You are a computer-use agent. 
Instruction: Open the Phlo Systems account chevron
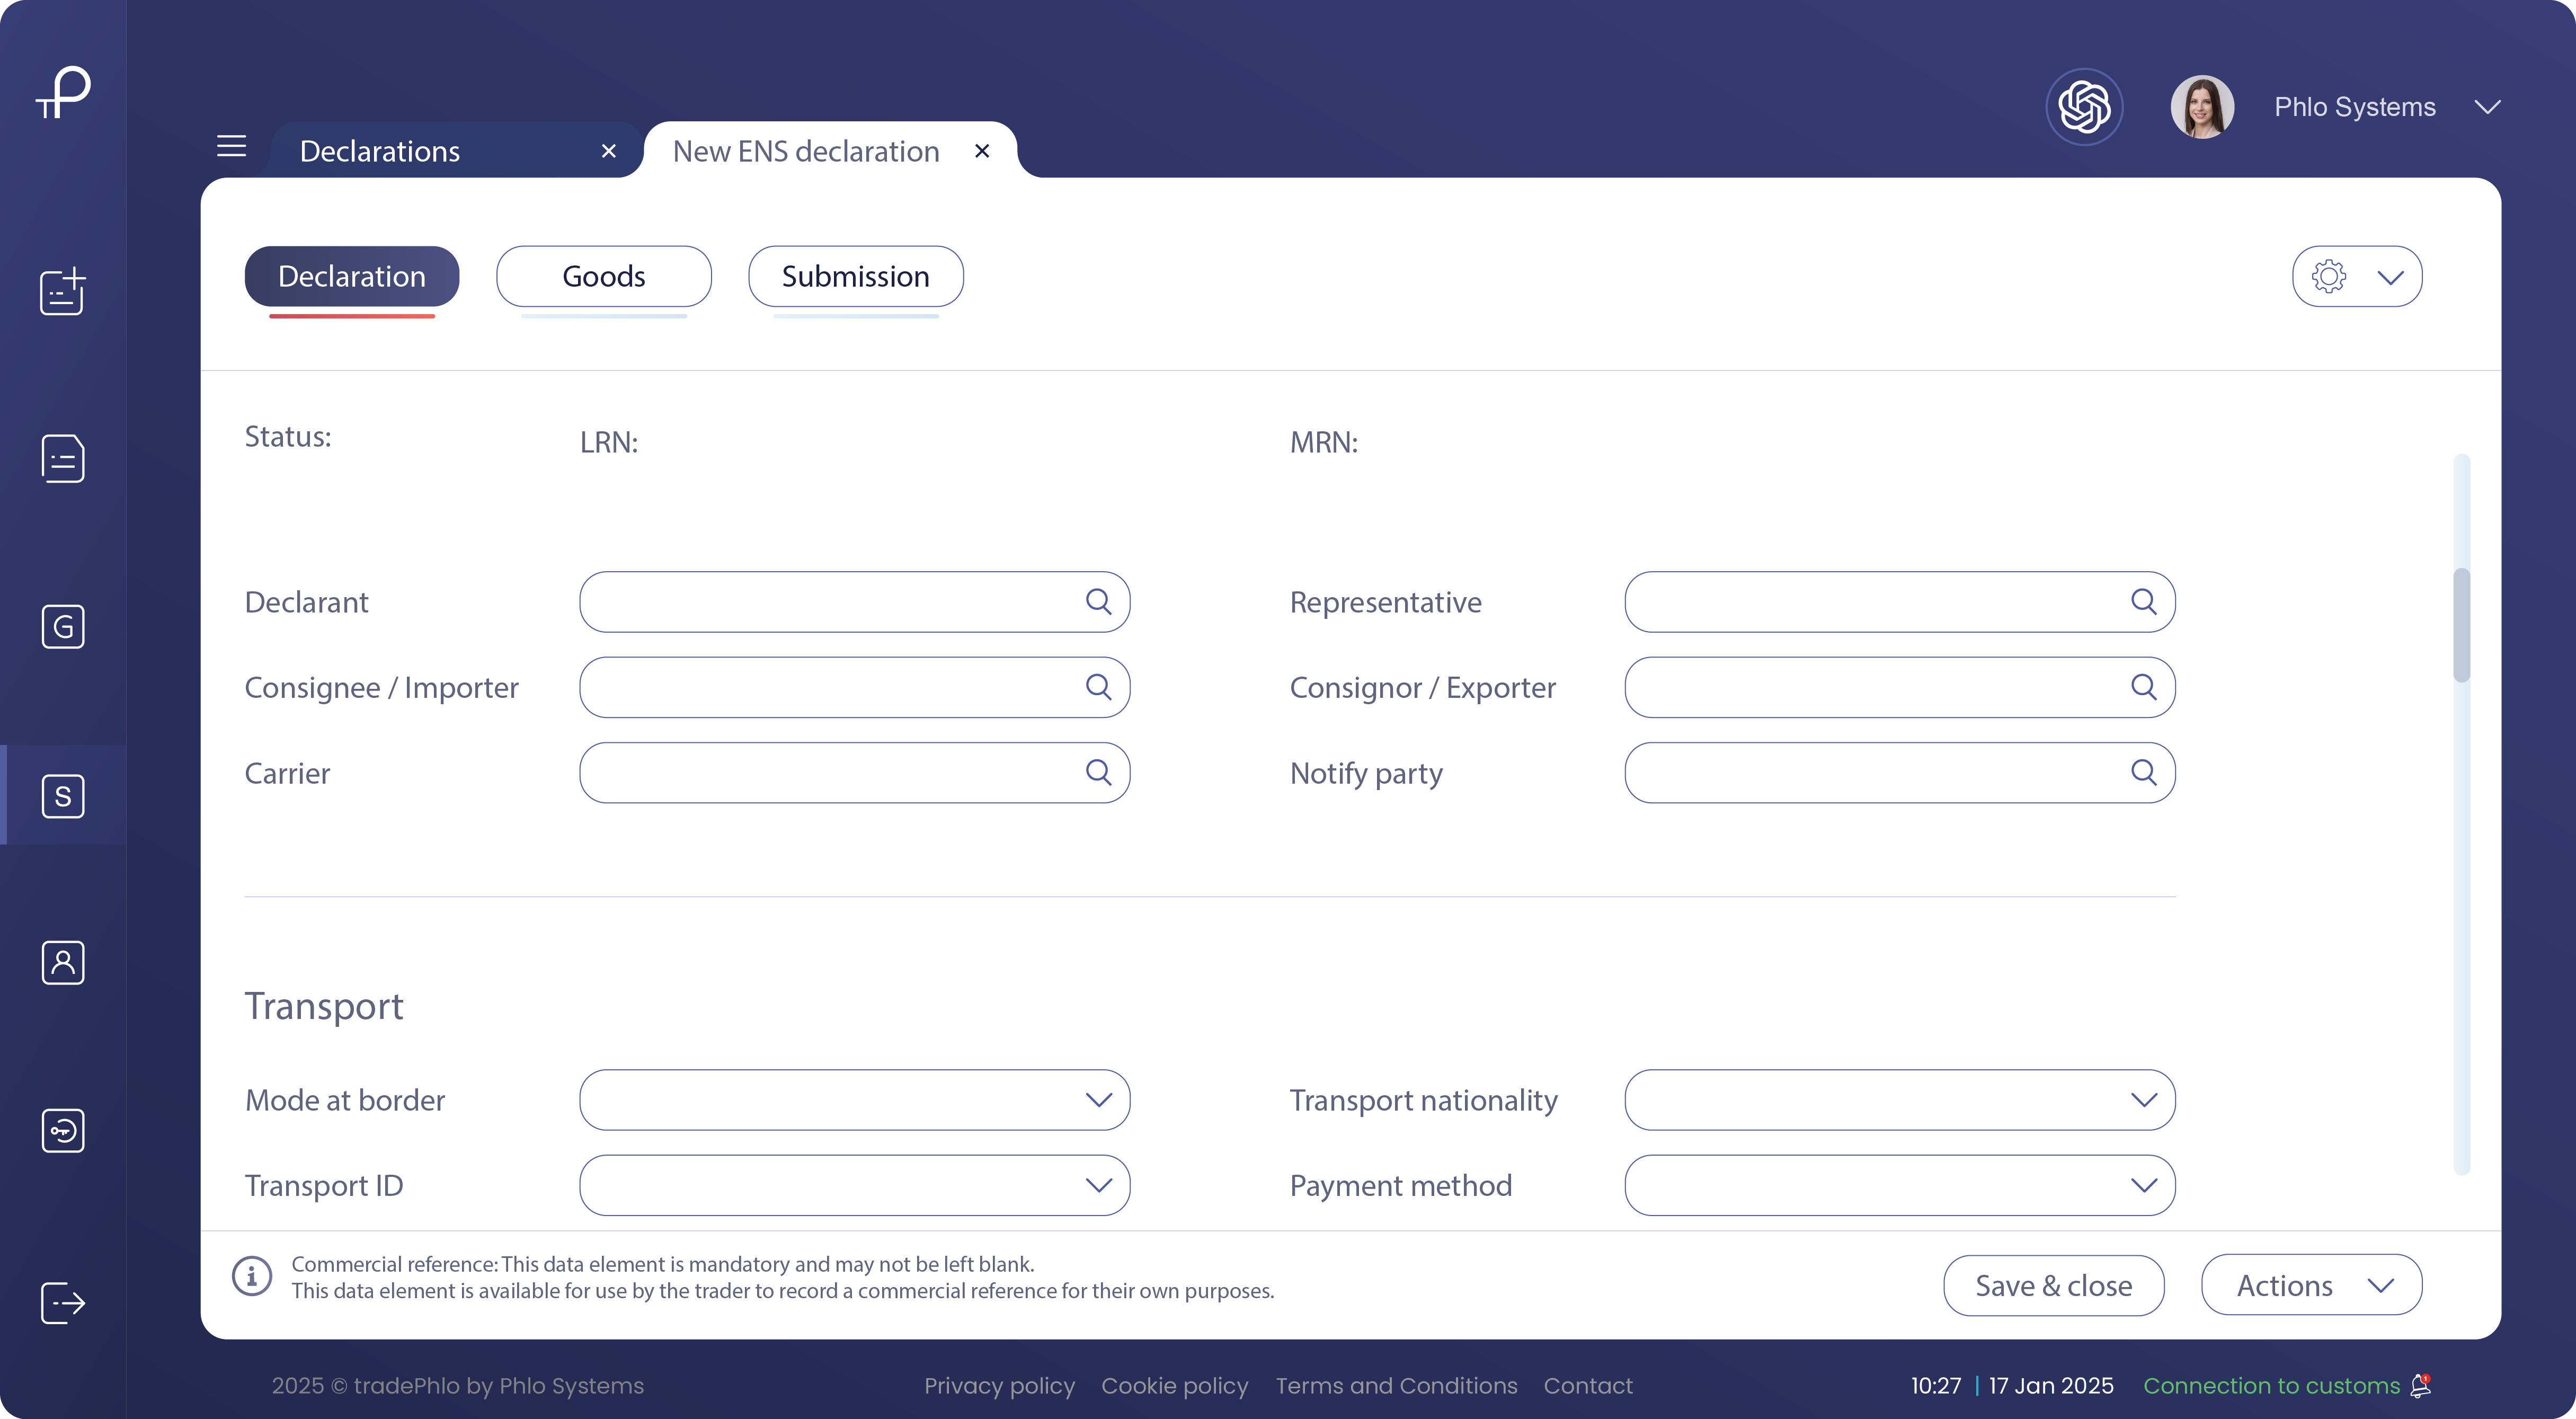click(2488, 107)
